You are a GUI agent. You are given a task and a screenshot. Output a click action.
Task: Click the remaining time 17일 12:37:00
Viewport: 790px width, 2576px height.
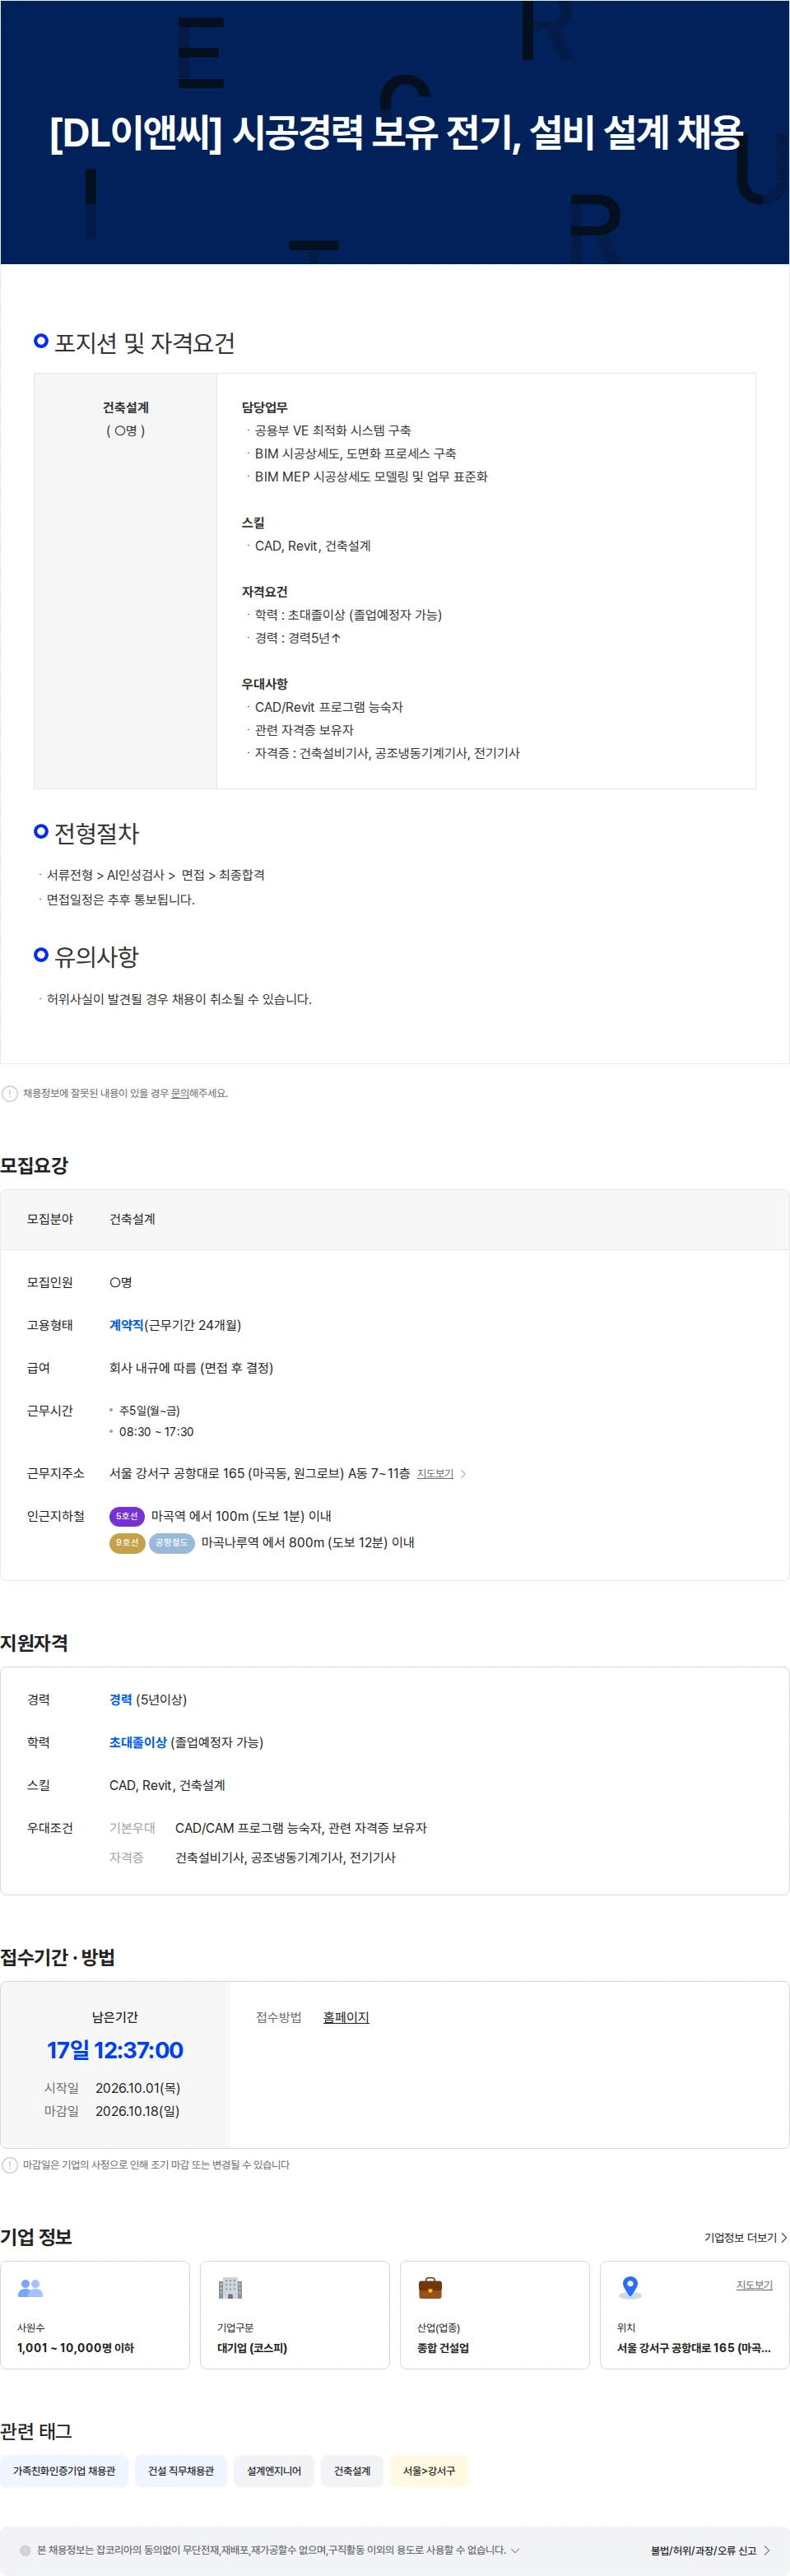(115, 2049)
